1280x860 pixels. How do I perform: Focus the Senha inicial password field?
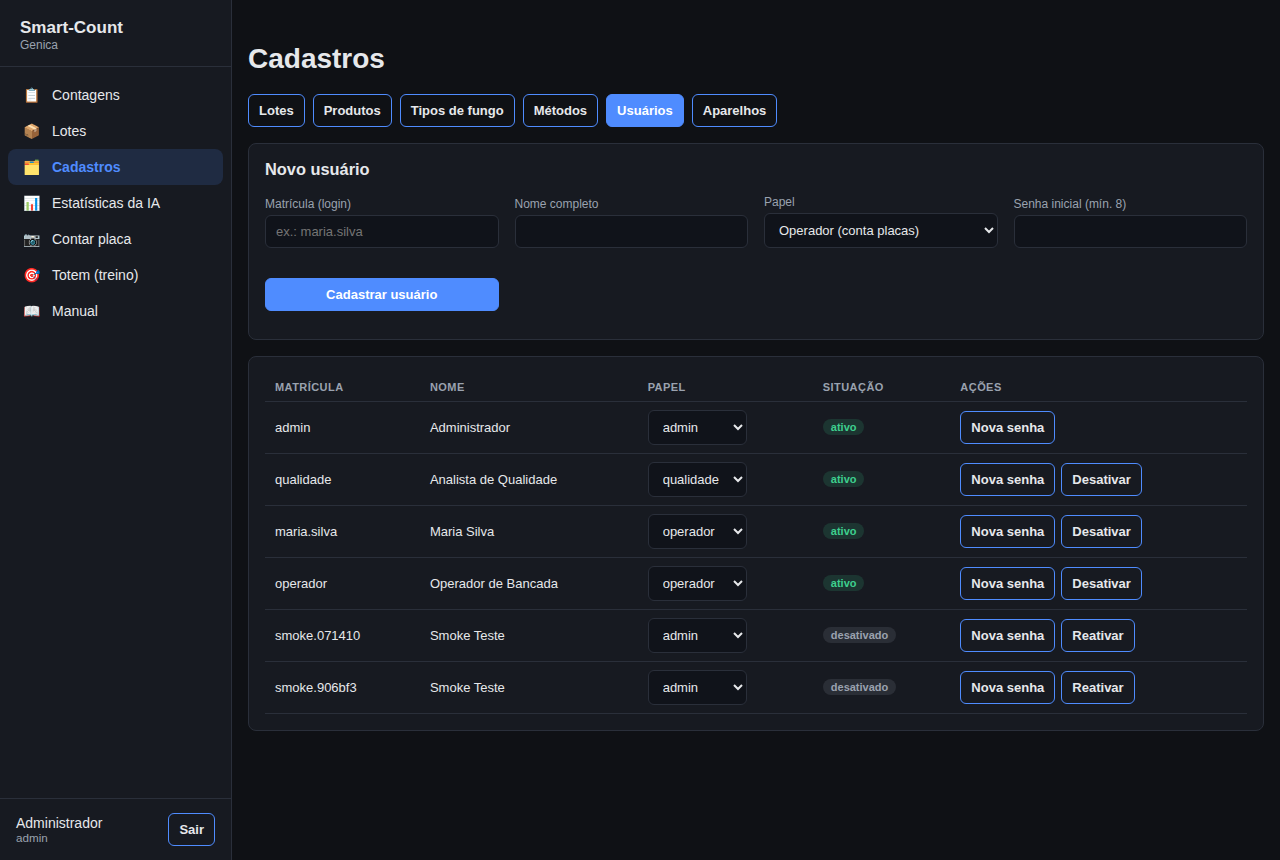point(1130,231)
